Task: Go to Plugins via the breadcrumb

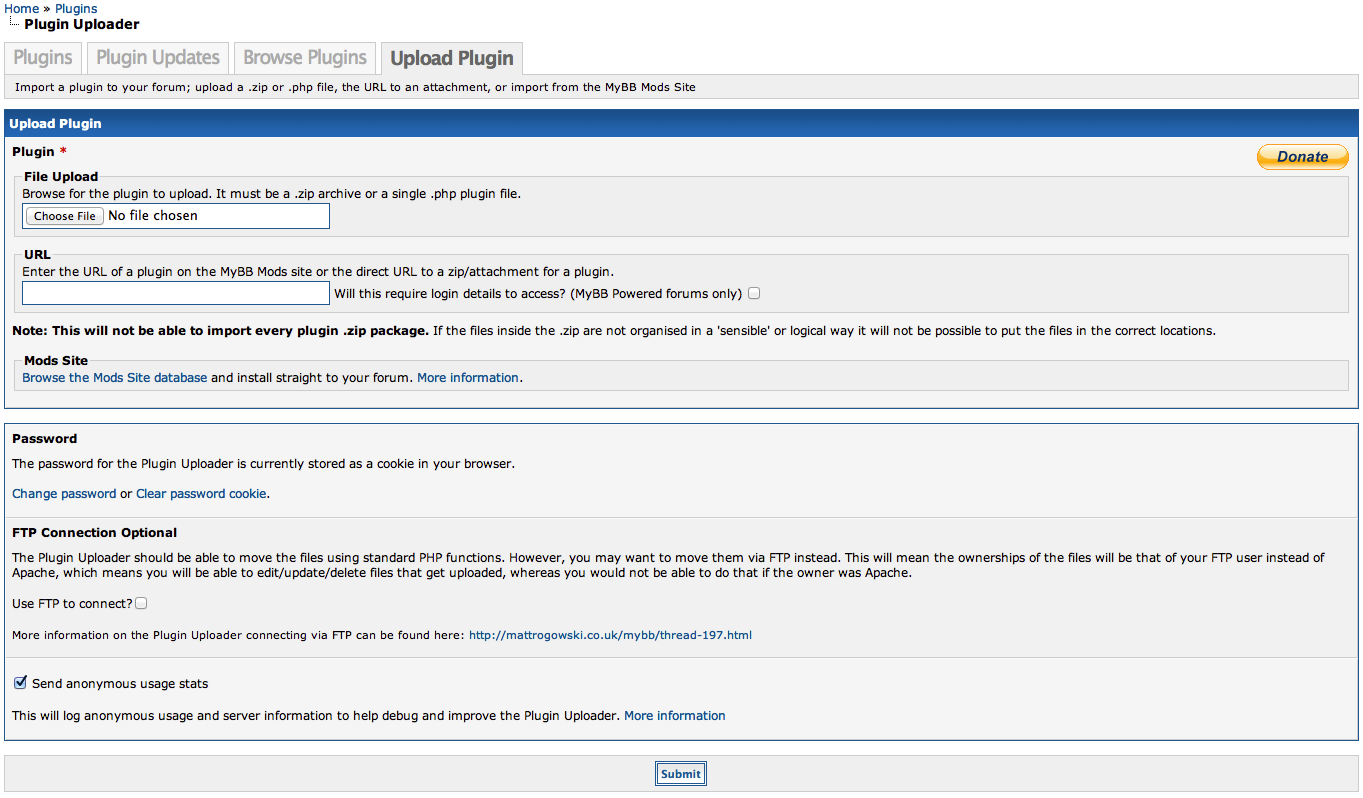Action: pyautogui.click(x=76, y=9)
